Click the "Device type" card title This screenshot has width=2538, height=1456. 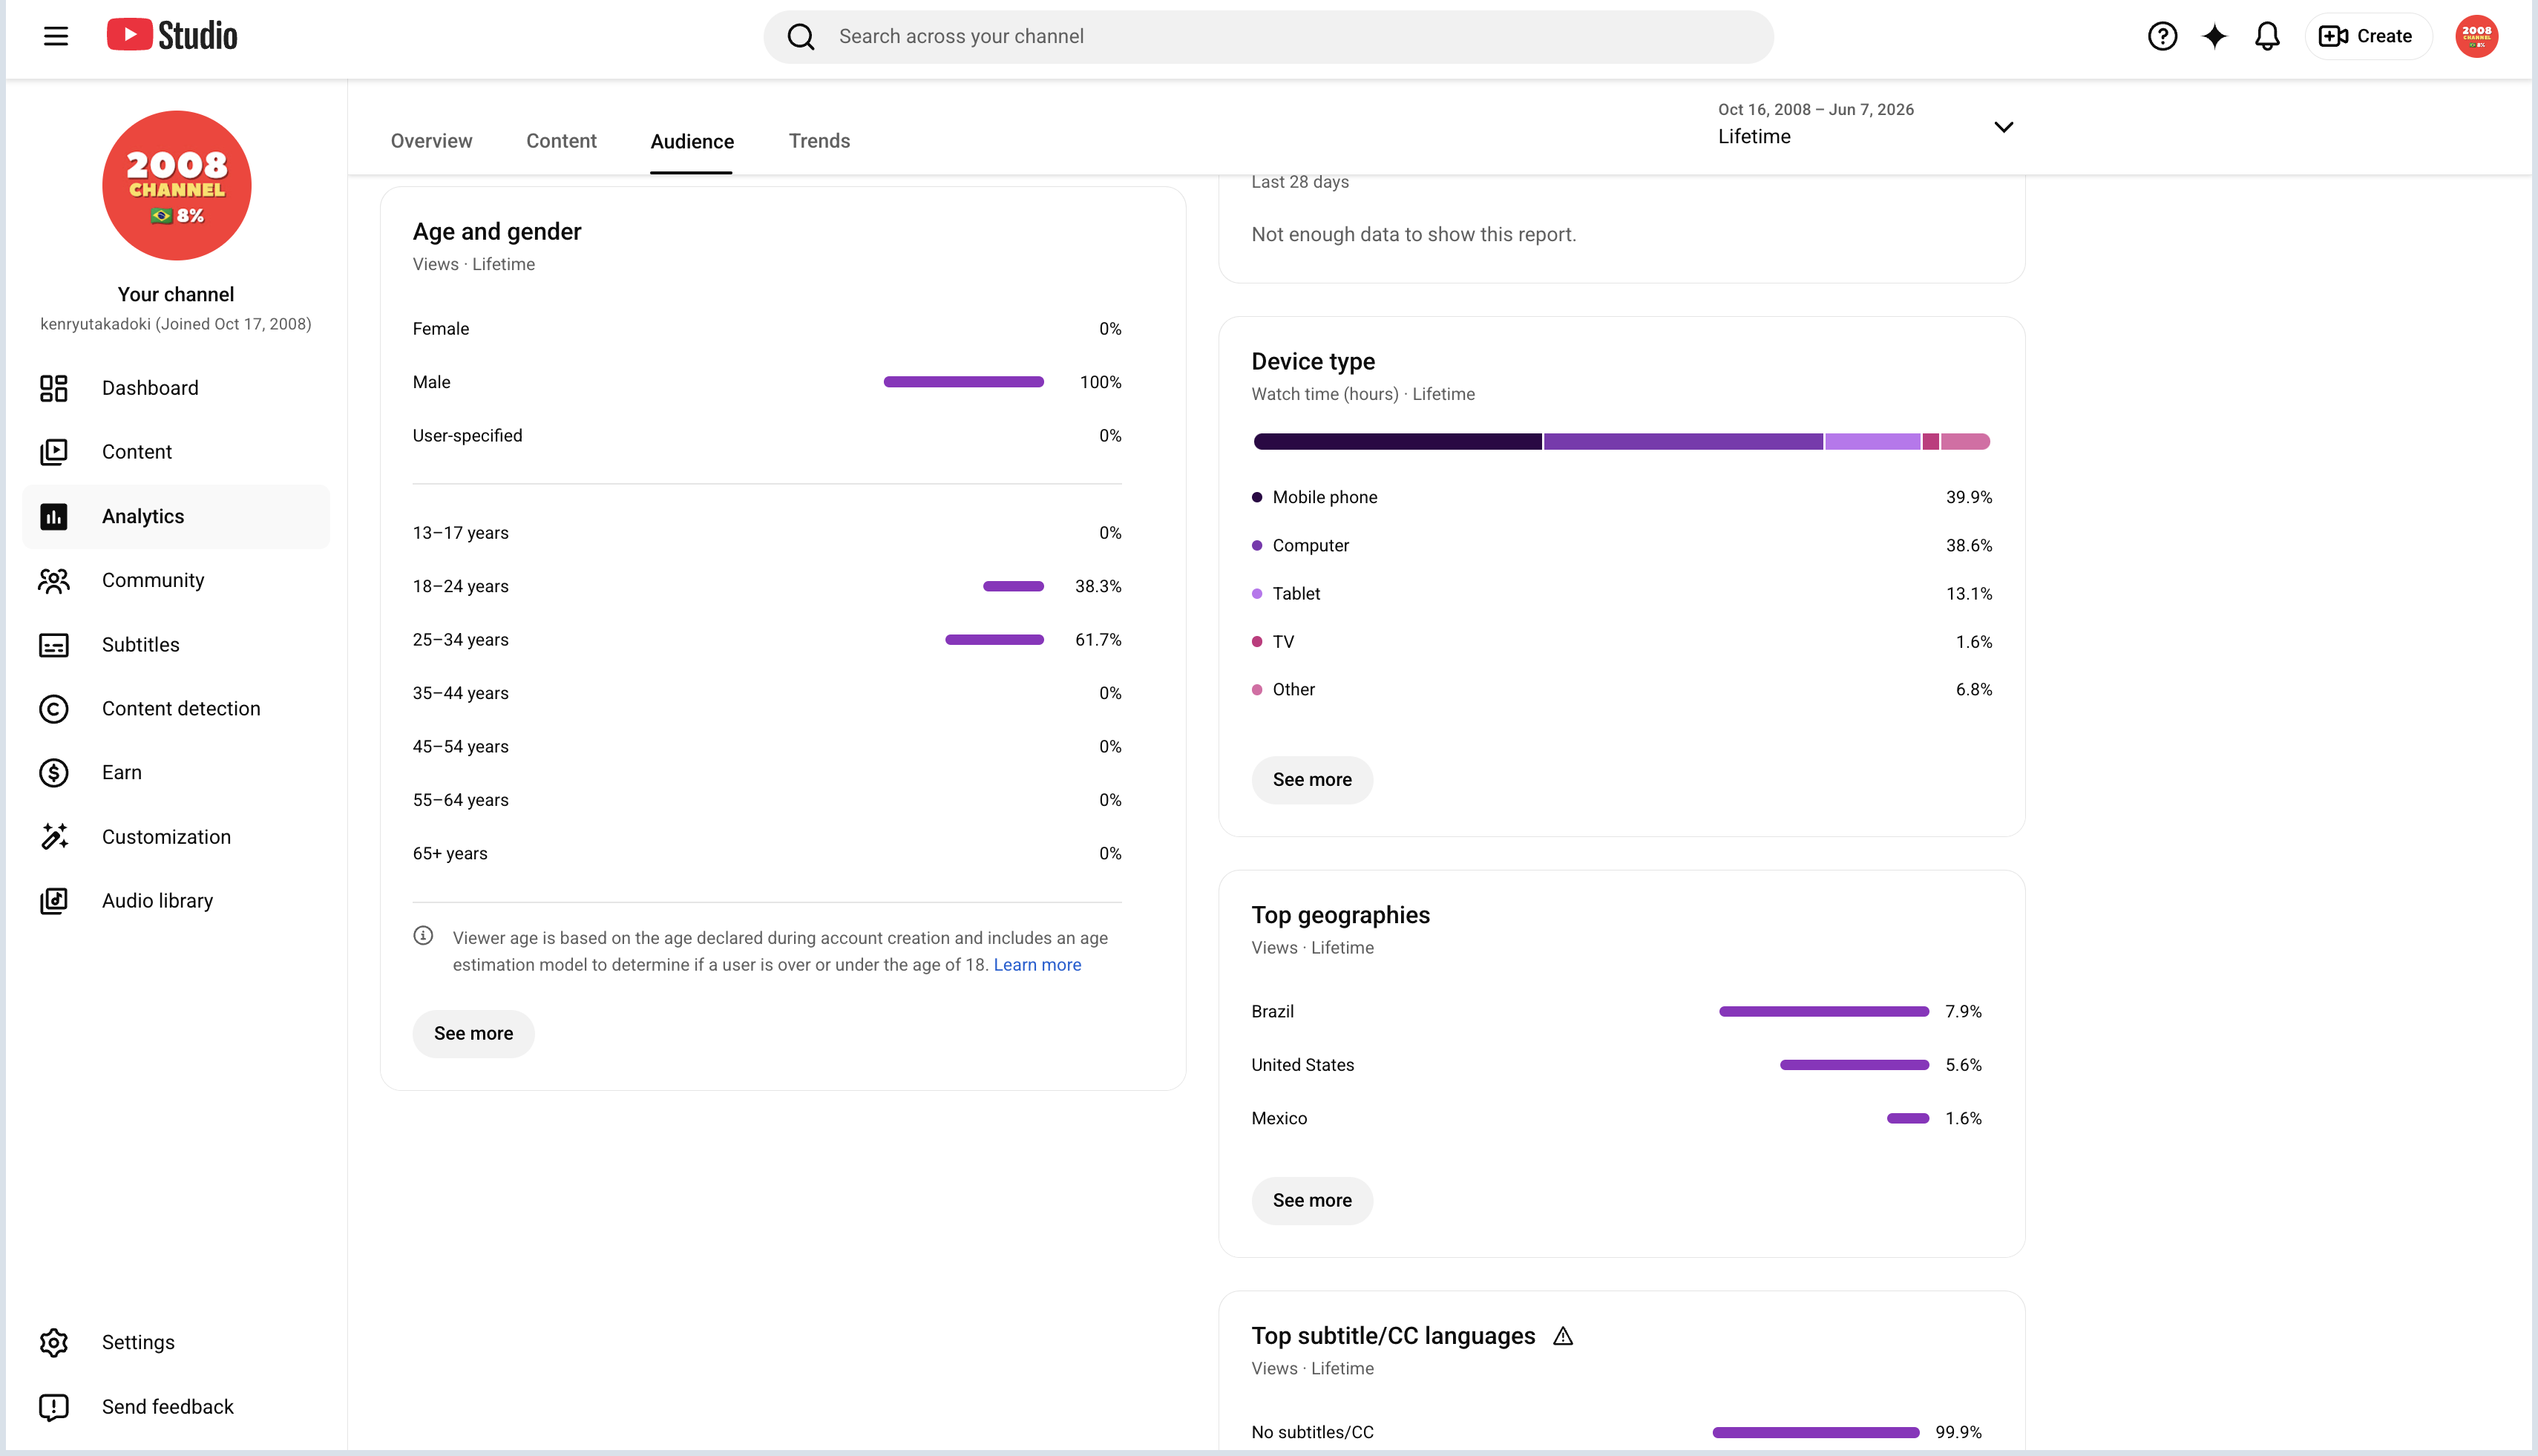click(x=1313, y=362)
